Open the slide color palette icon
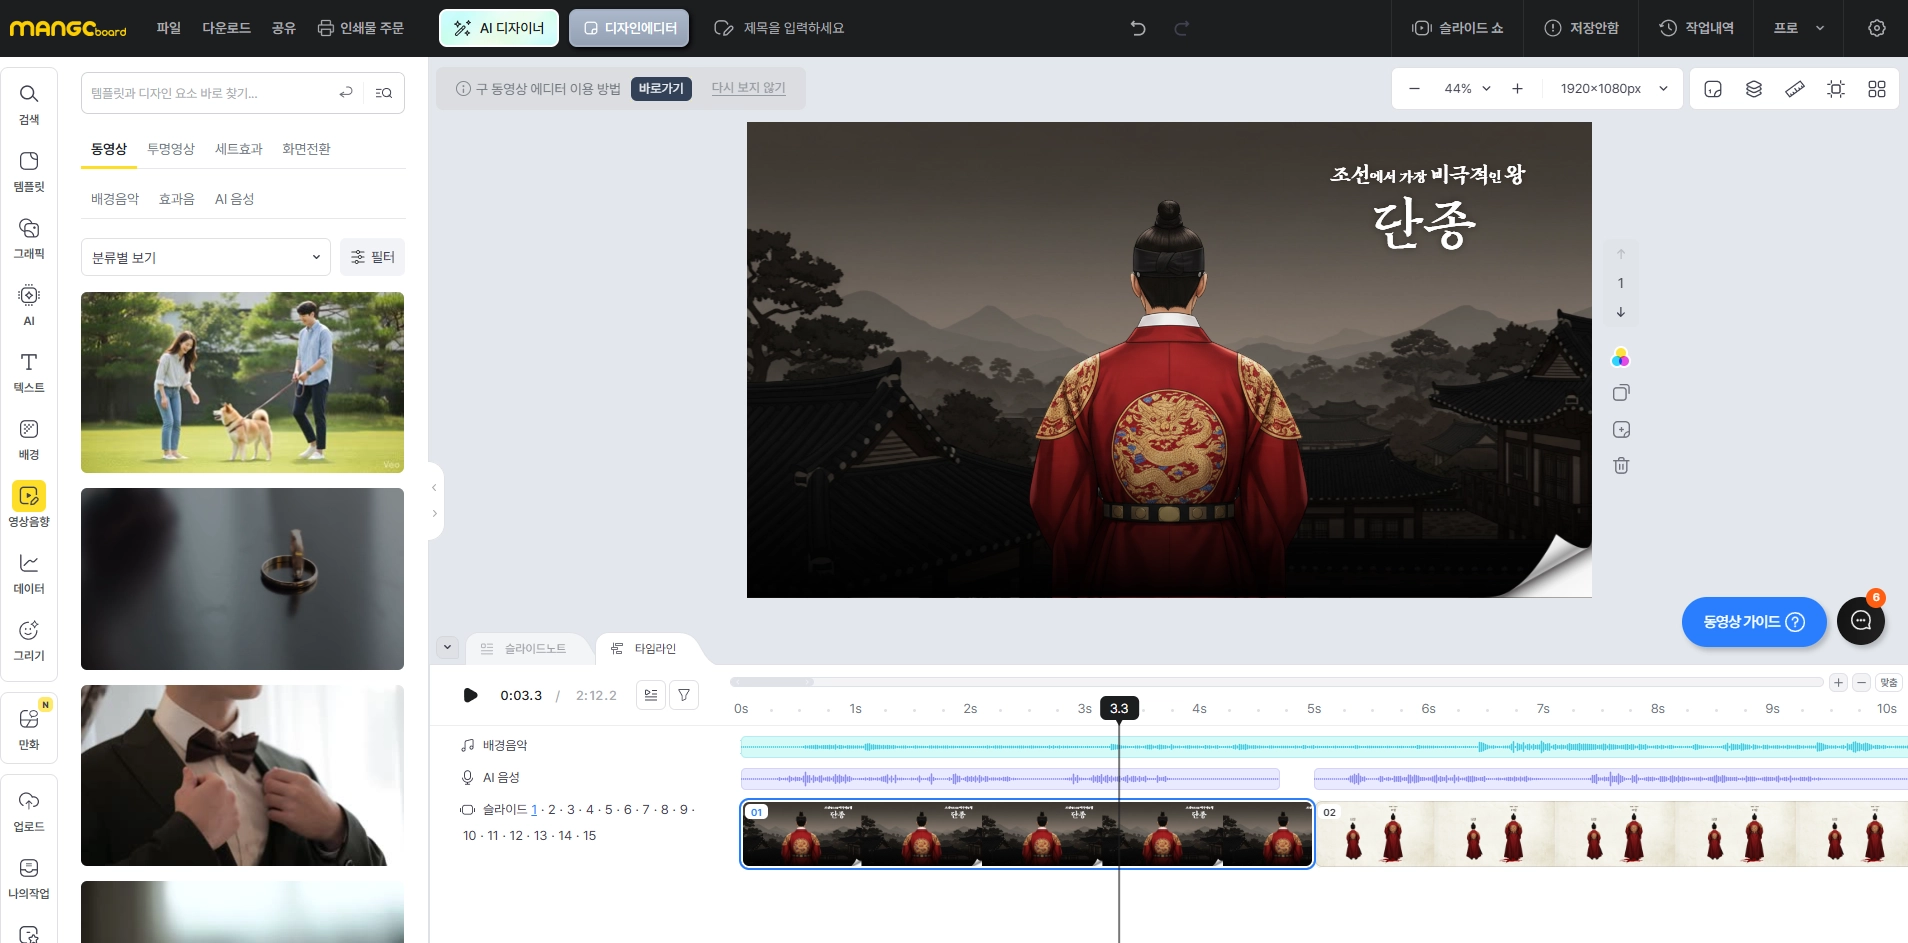Image resolution: width=1908 pixels, height=943 pixels. coord(1621,357)
